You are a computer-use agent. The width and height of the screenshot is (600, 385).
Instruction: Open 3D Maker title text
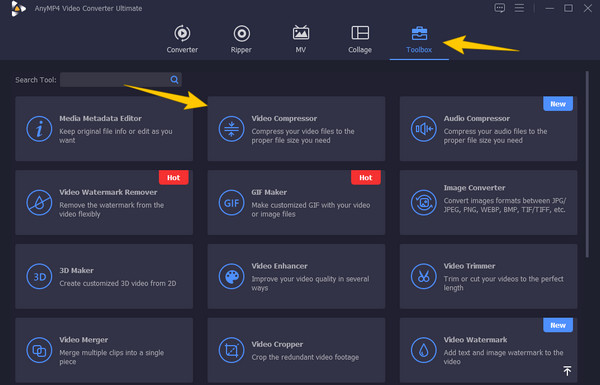[x=76, y=271]
